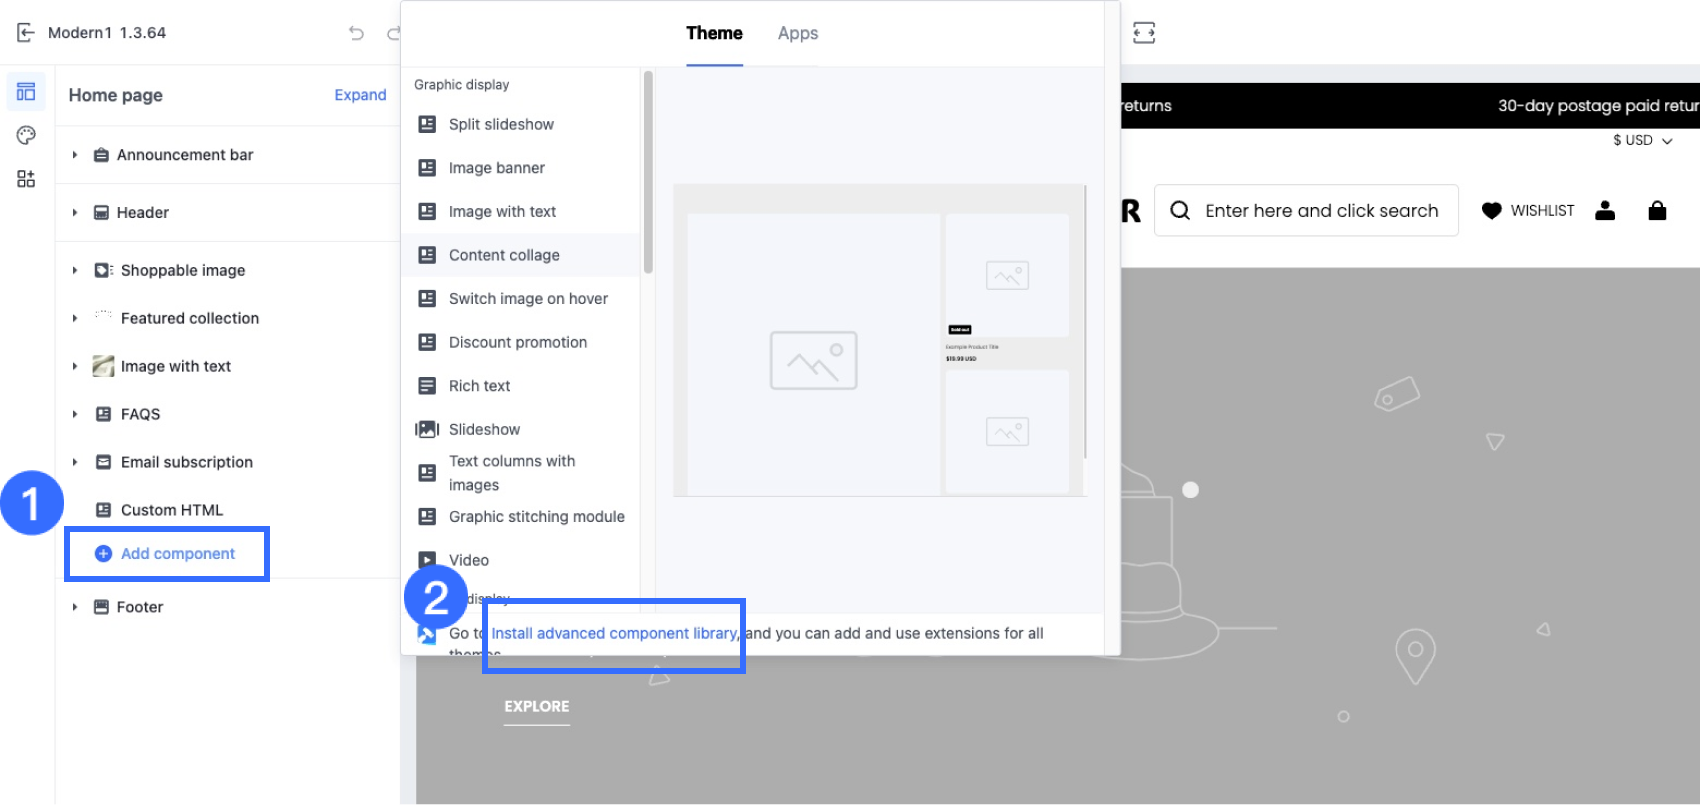Click the search magnifier icon in preview

(x=1180, y=211)
